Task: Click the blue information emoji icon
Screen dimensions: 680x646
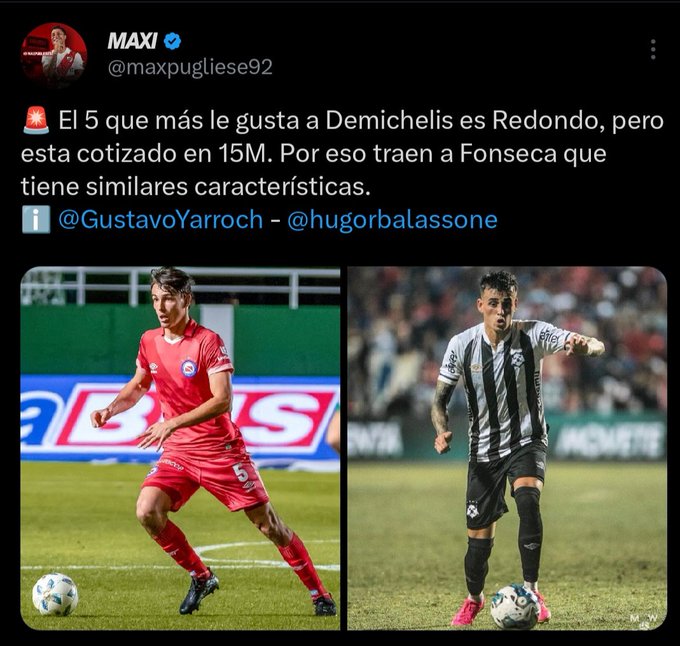Action: click(x=36, y=219)
